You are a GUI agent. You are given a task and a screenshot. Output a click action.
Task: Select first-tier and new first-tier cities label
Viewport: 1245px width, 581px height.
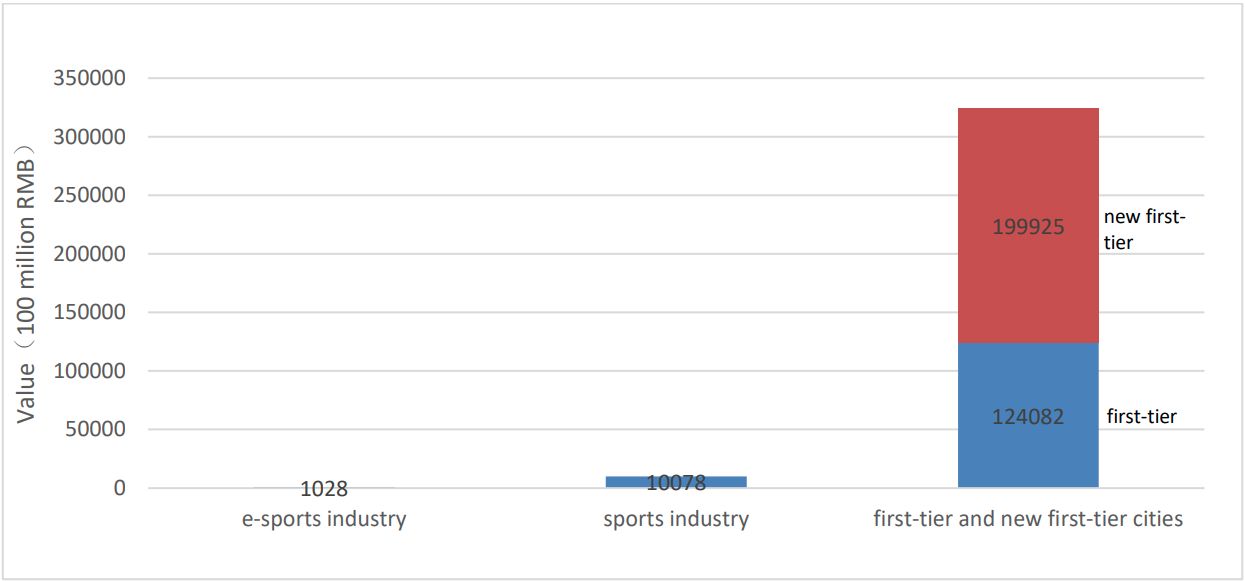(x=1028, y=519)
